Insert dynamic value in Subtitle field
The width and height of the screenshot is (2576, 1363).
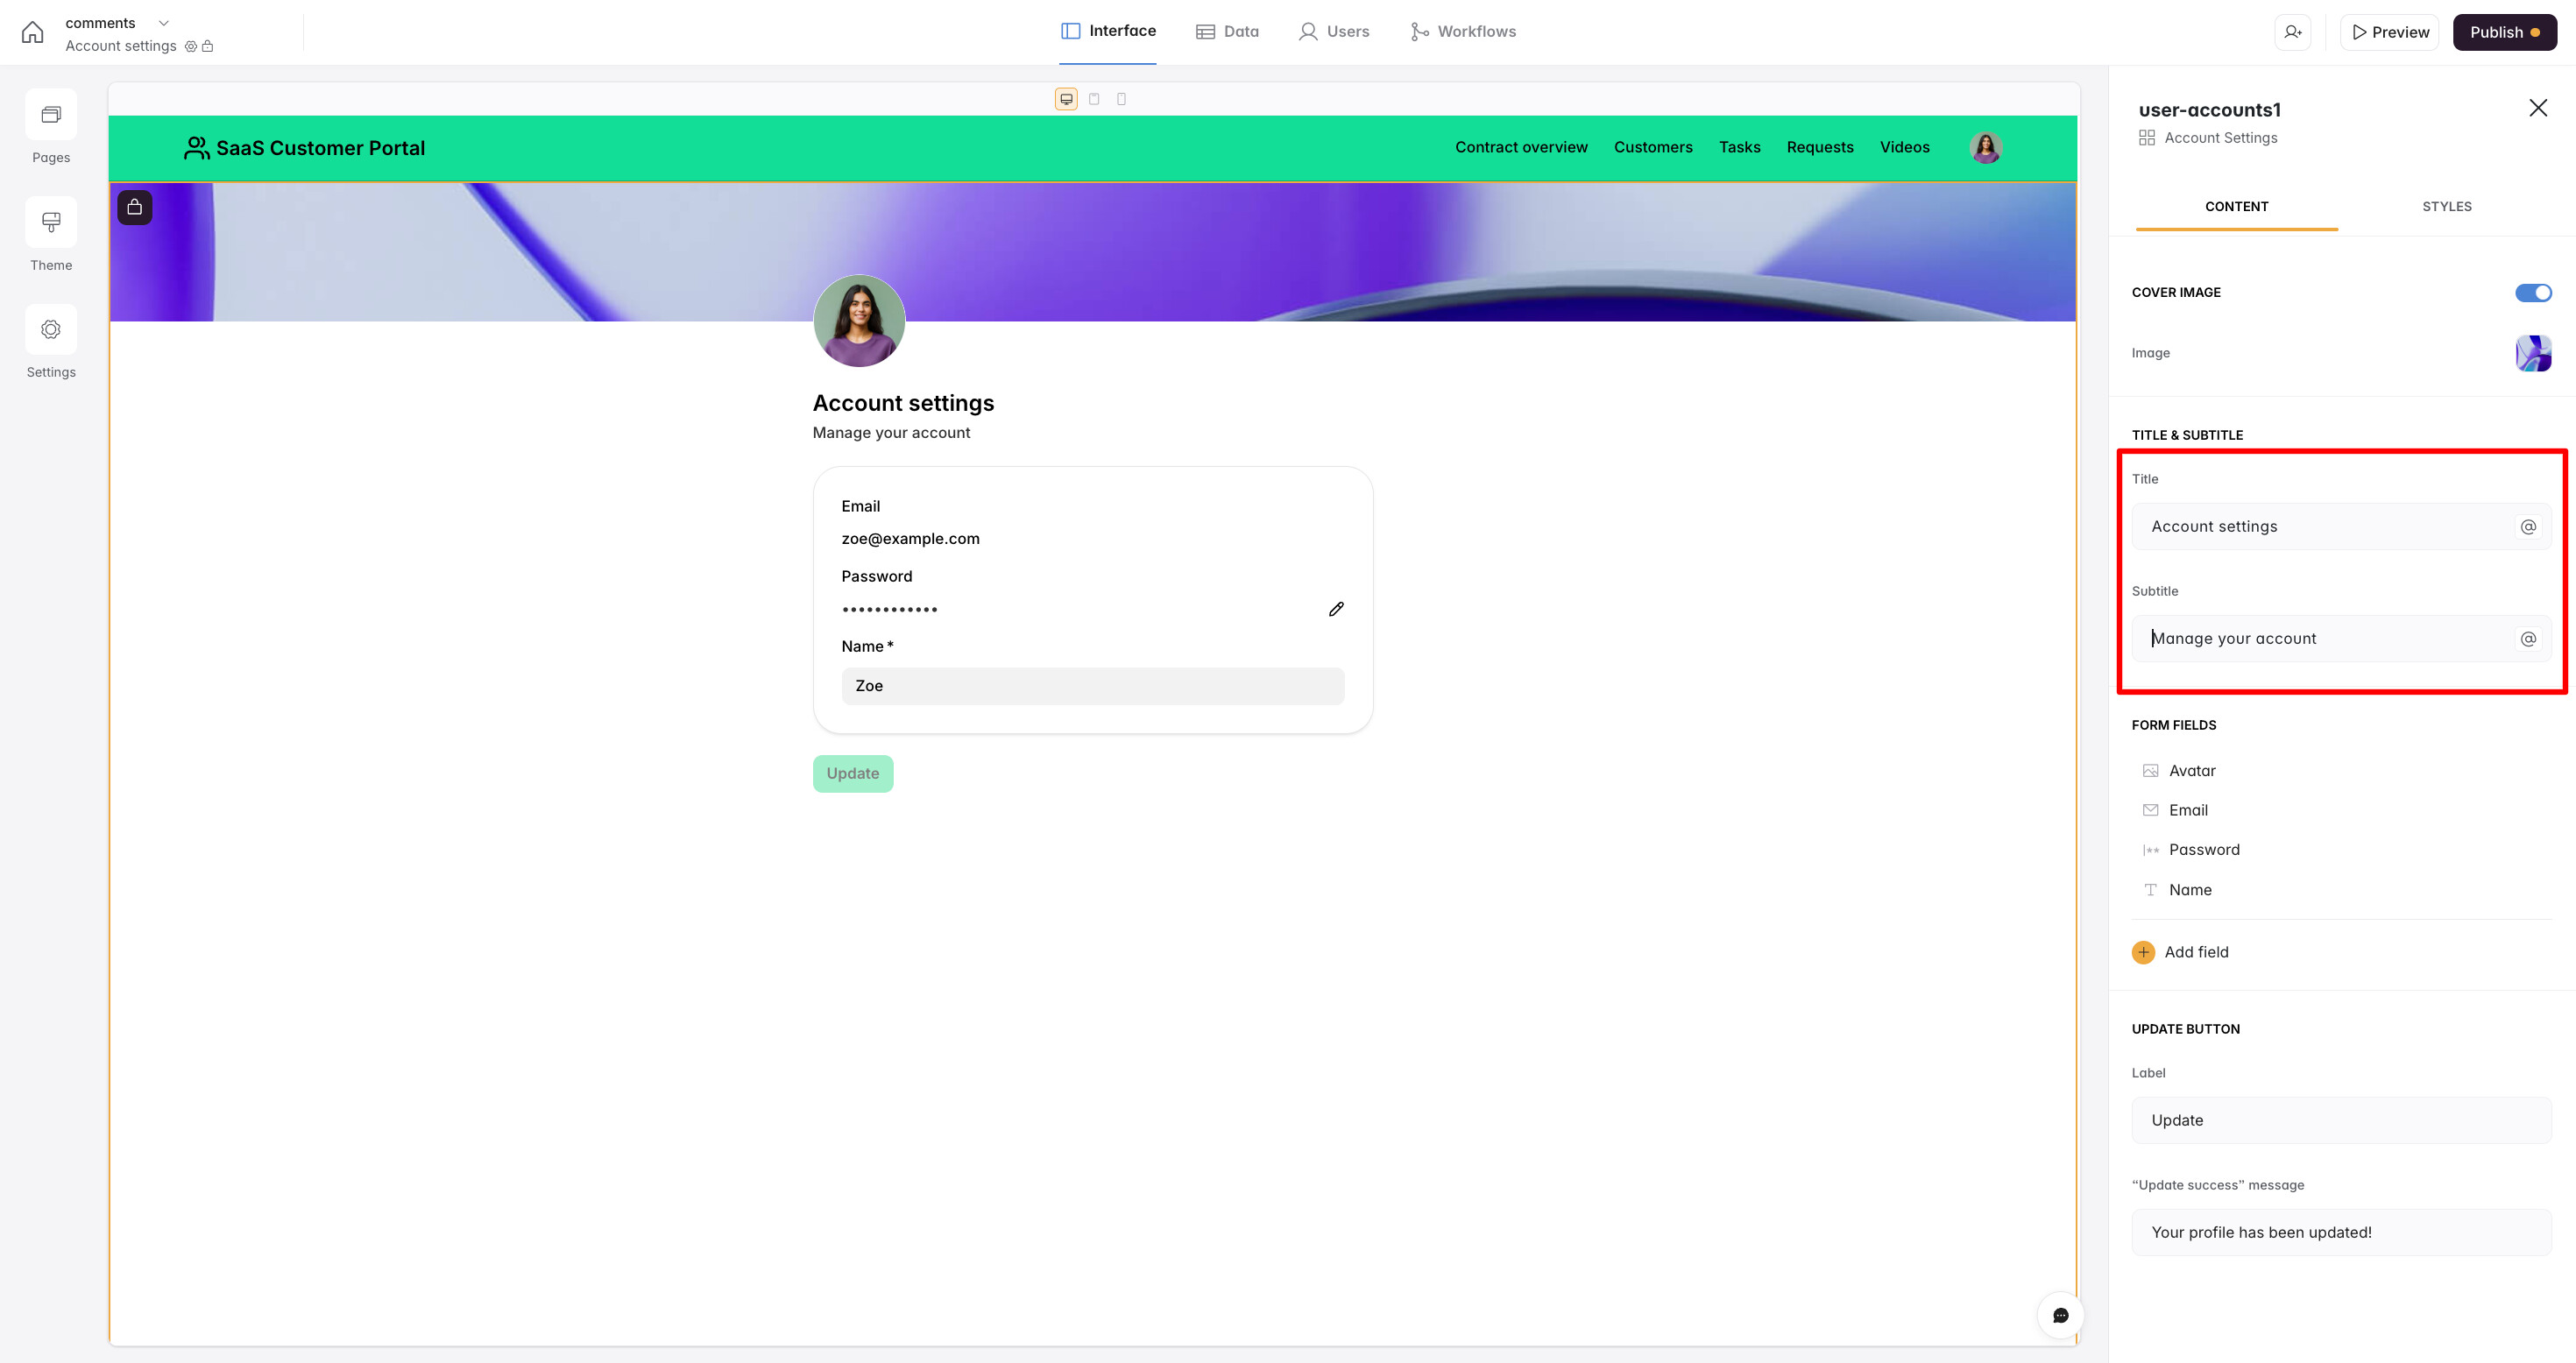pos(2528,639)
